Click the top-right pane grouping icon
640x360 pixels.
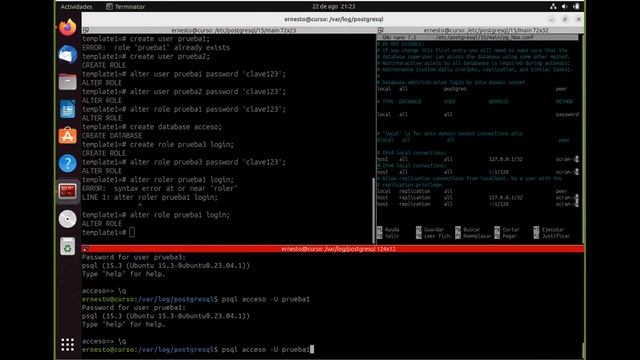point(380,30)
